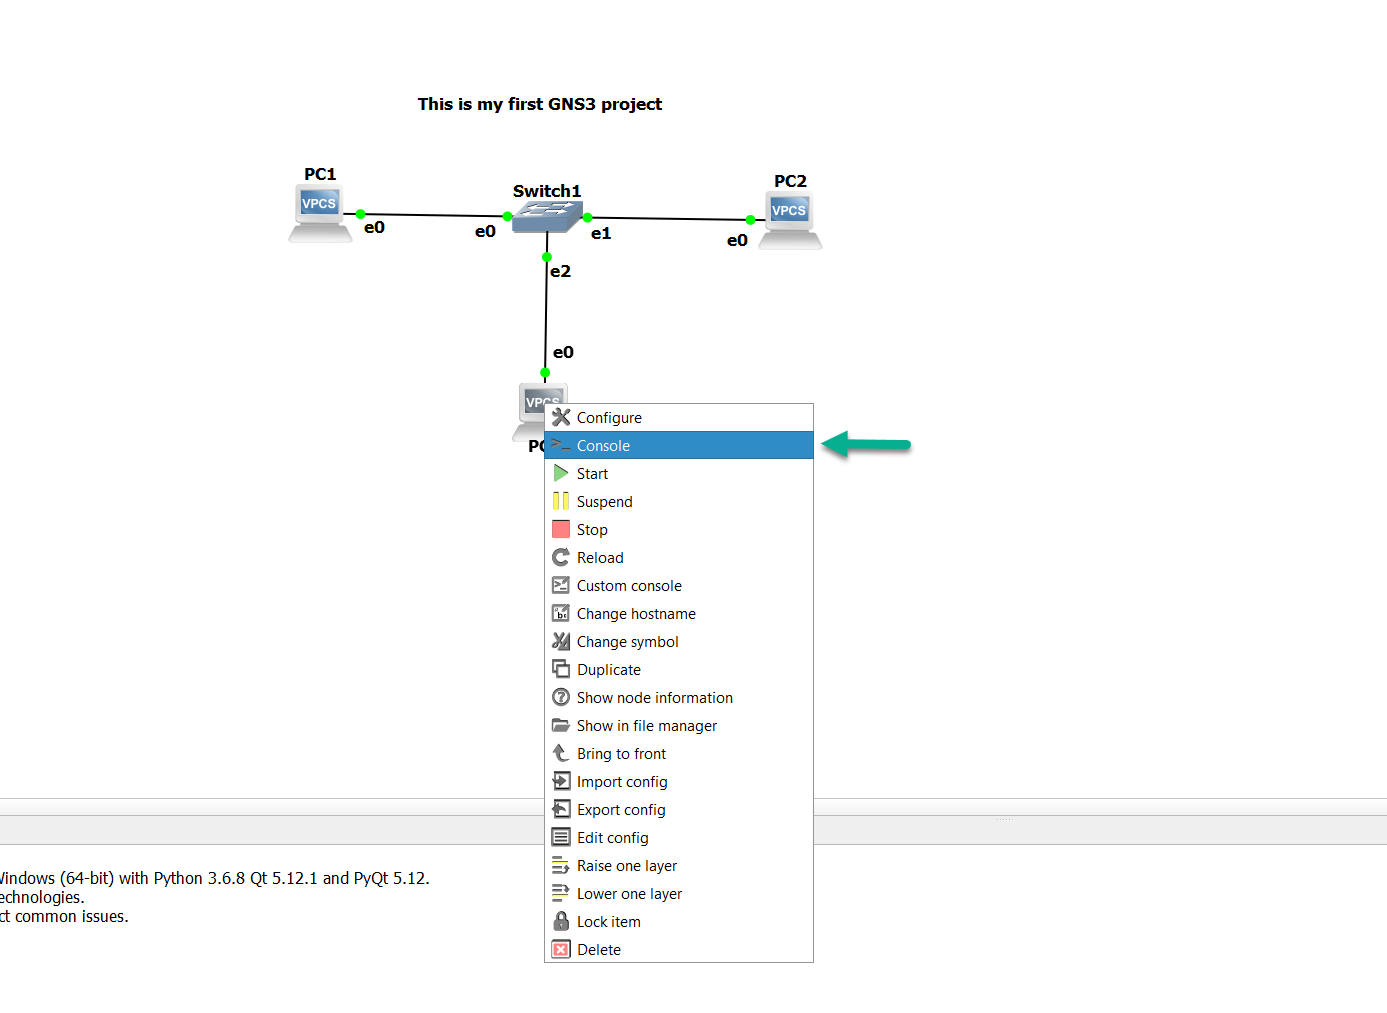Click the e0 label next to PC2
The image size is (1387, 1013).
737,240
